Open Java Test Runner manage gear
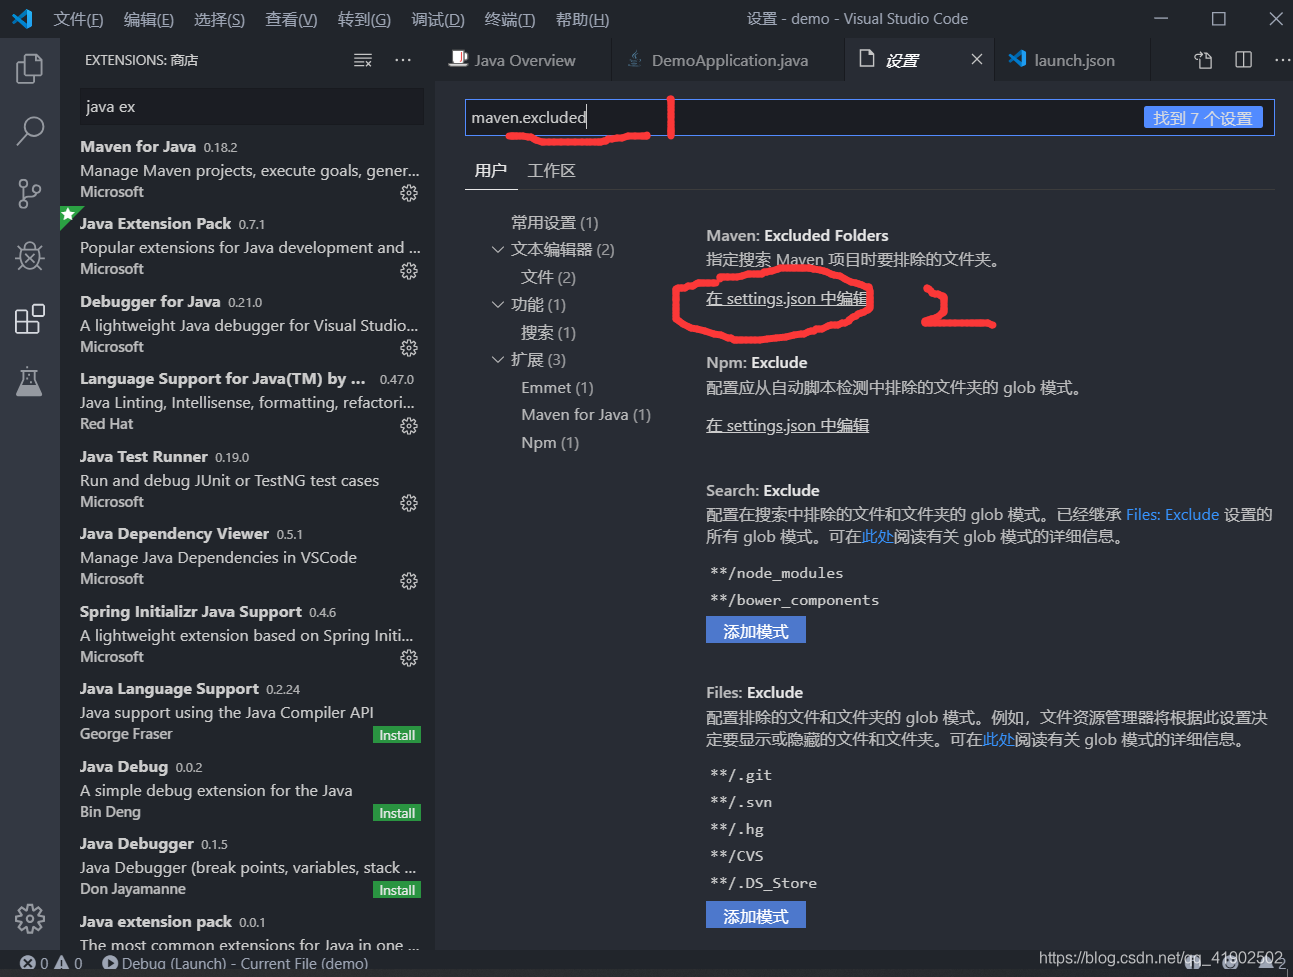The width and height of the screenshot is (1293, 977). pos(409,503)
